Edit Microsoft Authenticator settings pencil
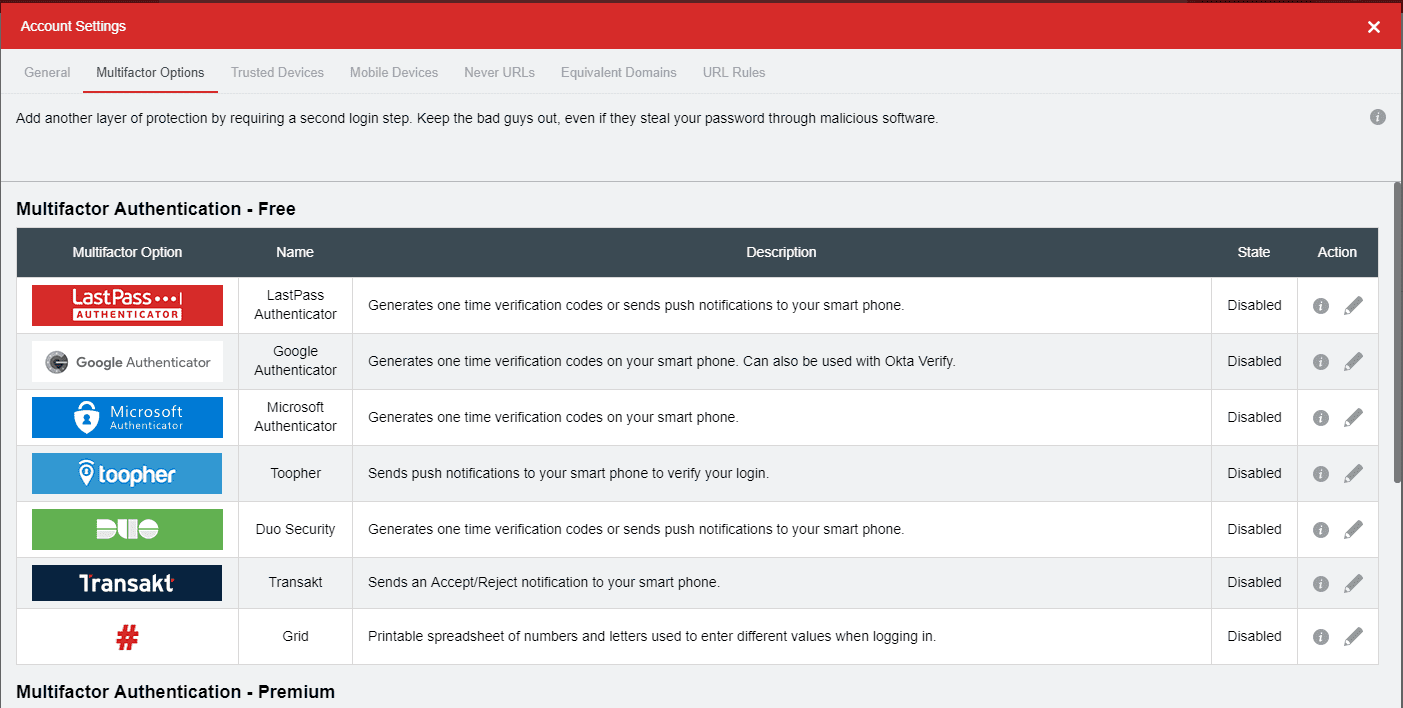This screenshot has width=1403, height=708. [x=1353, y=418]
